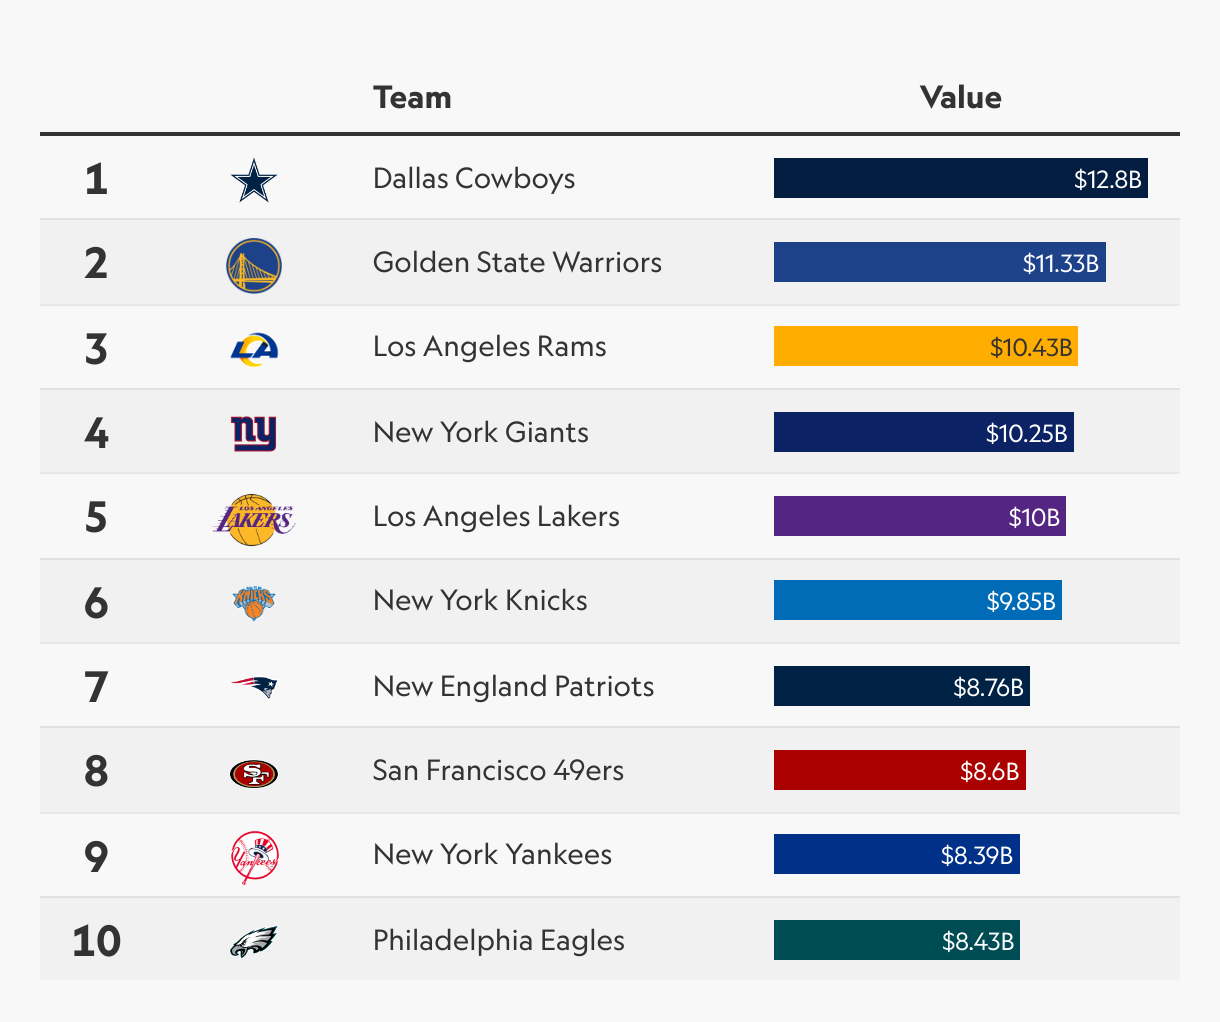Select the San Francisco 49ers logo
The image size is (1220, 1022).
tap(254, 772)
